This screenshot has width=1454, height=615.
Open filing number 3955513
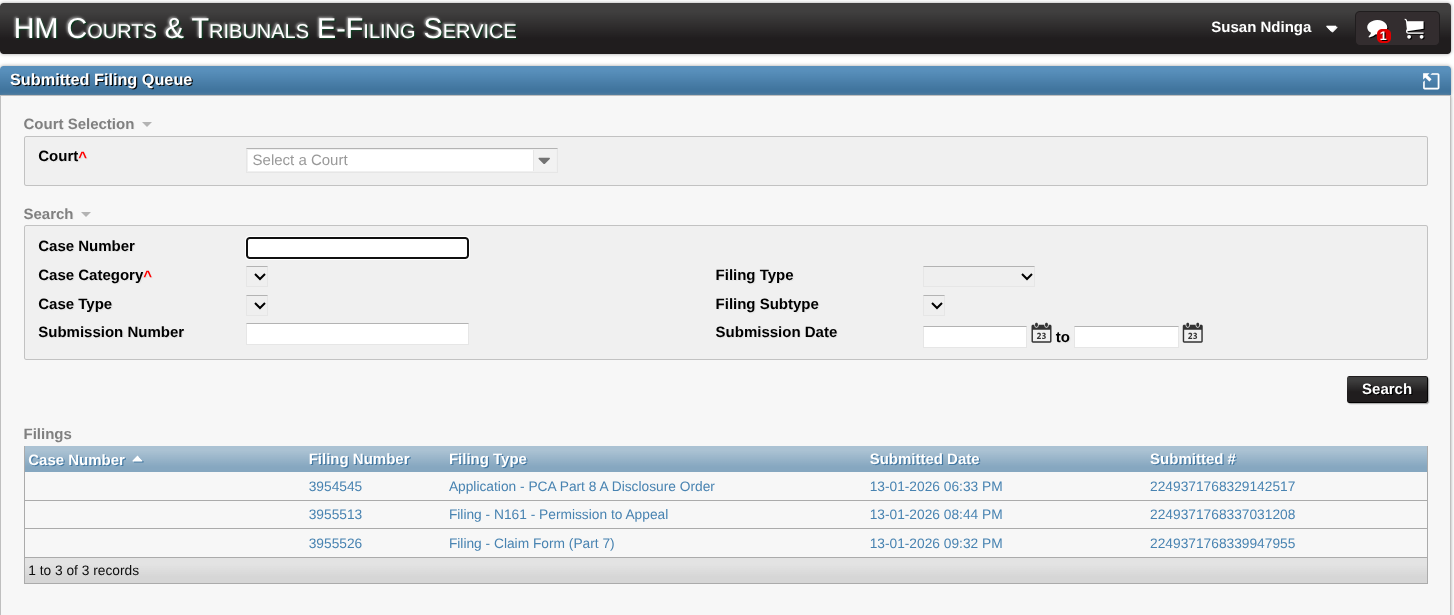click(336, 515)
